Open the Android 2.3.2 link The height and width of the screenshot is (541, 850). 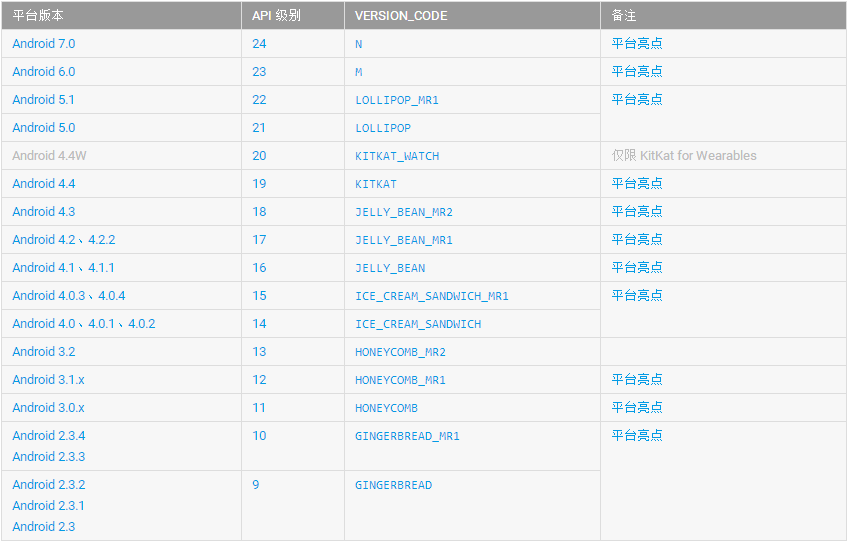pyautogui.click(x=48, y=485)
